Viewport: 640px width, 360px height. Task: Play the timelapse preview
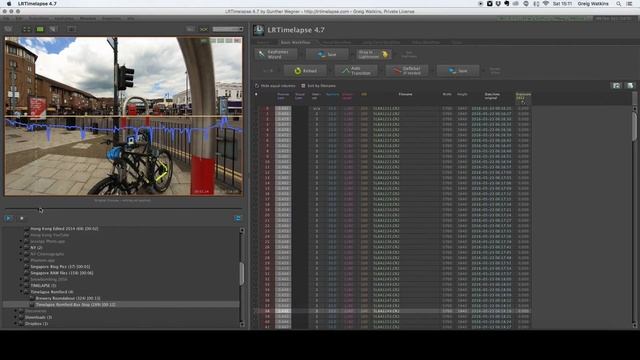pos(8,218)
